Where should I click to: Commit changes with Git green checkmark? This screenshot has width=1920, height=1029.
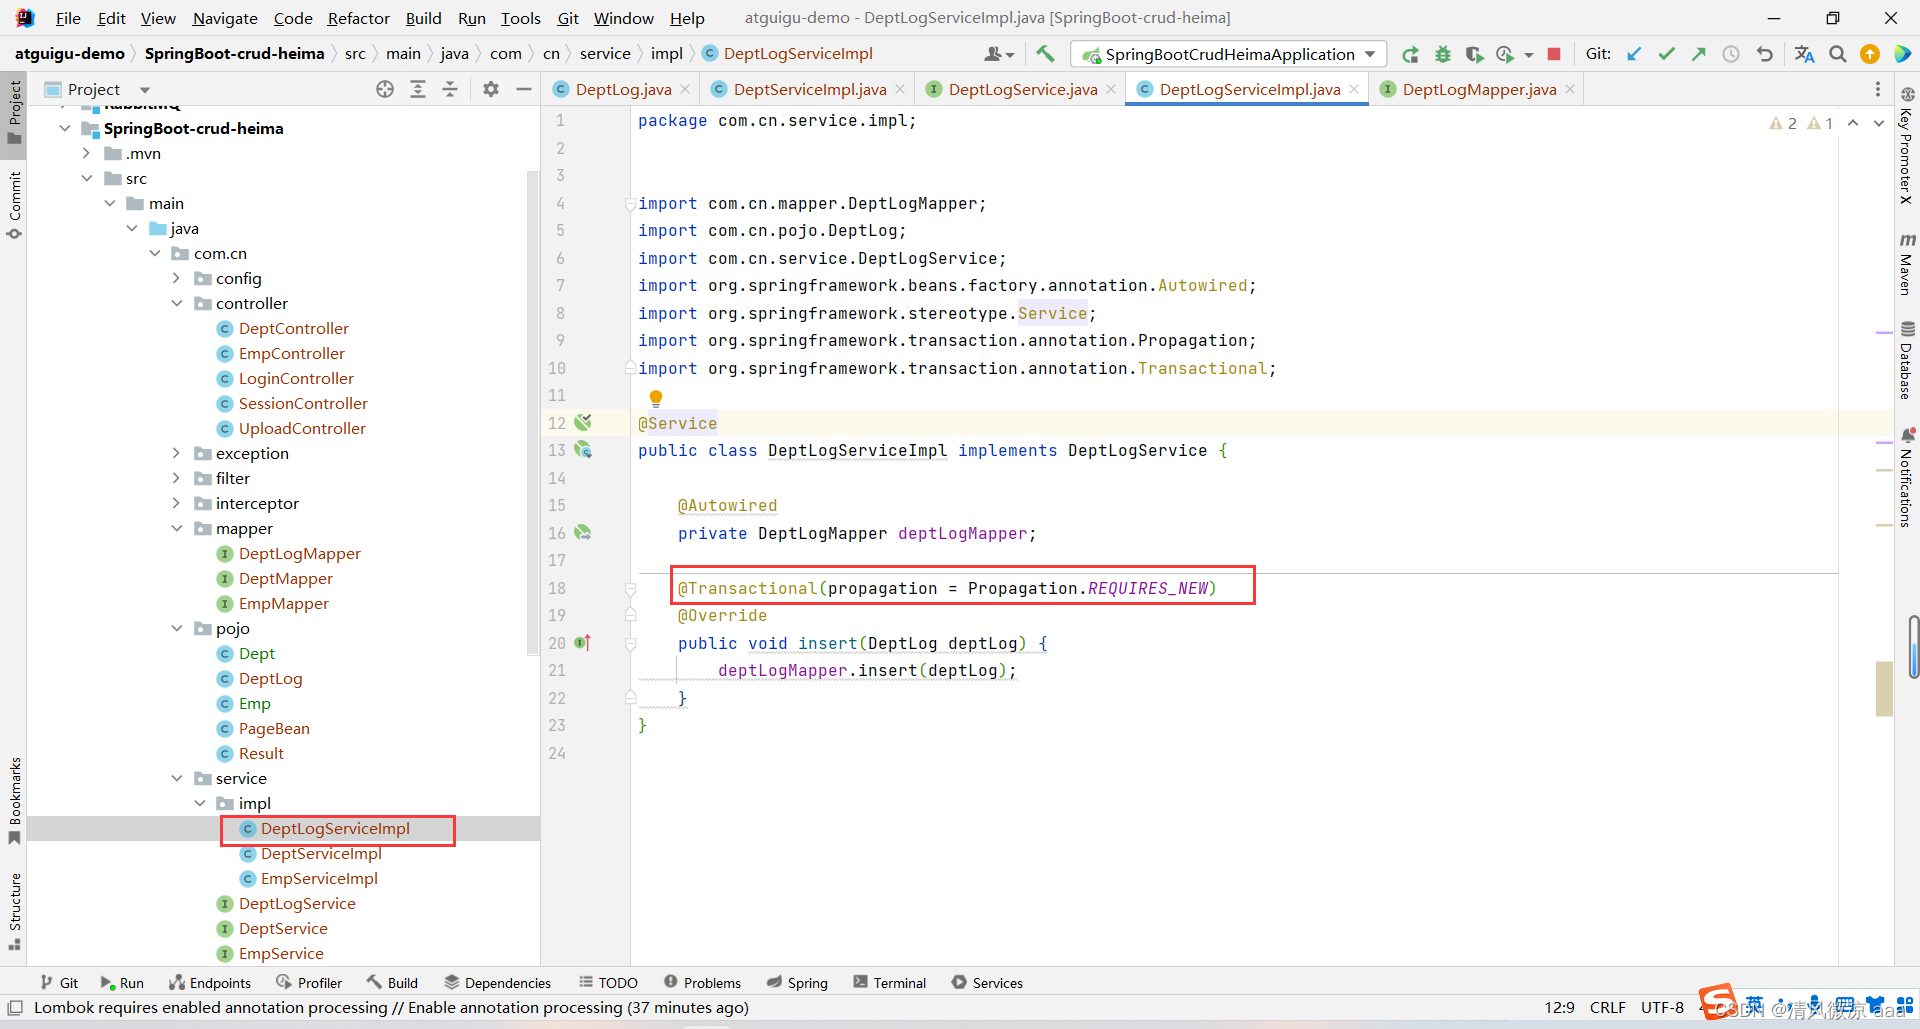(x=1666, y=54)
